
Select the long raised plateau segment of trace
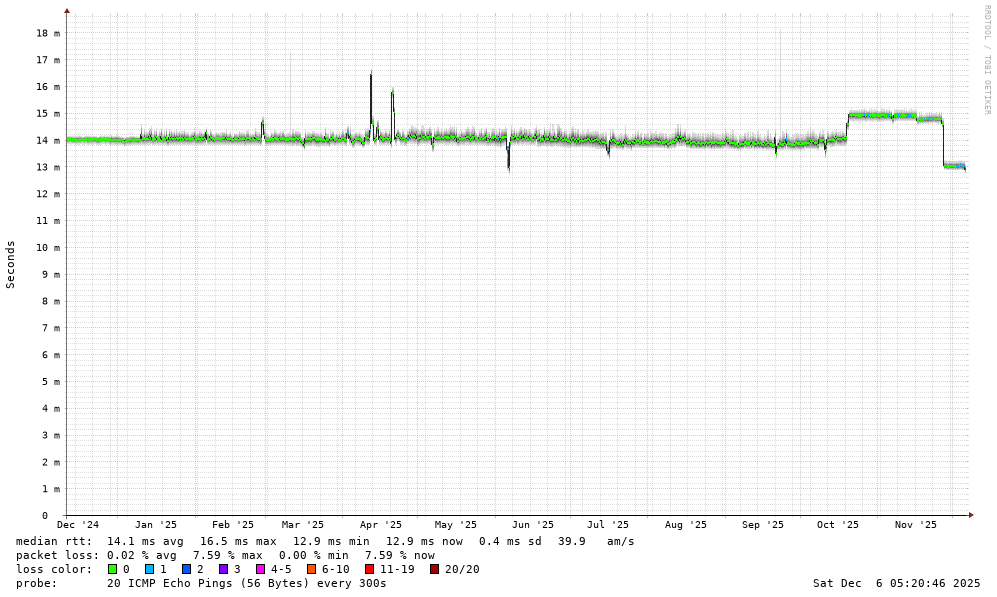[x=882, y=115]
